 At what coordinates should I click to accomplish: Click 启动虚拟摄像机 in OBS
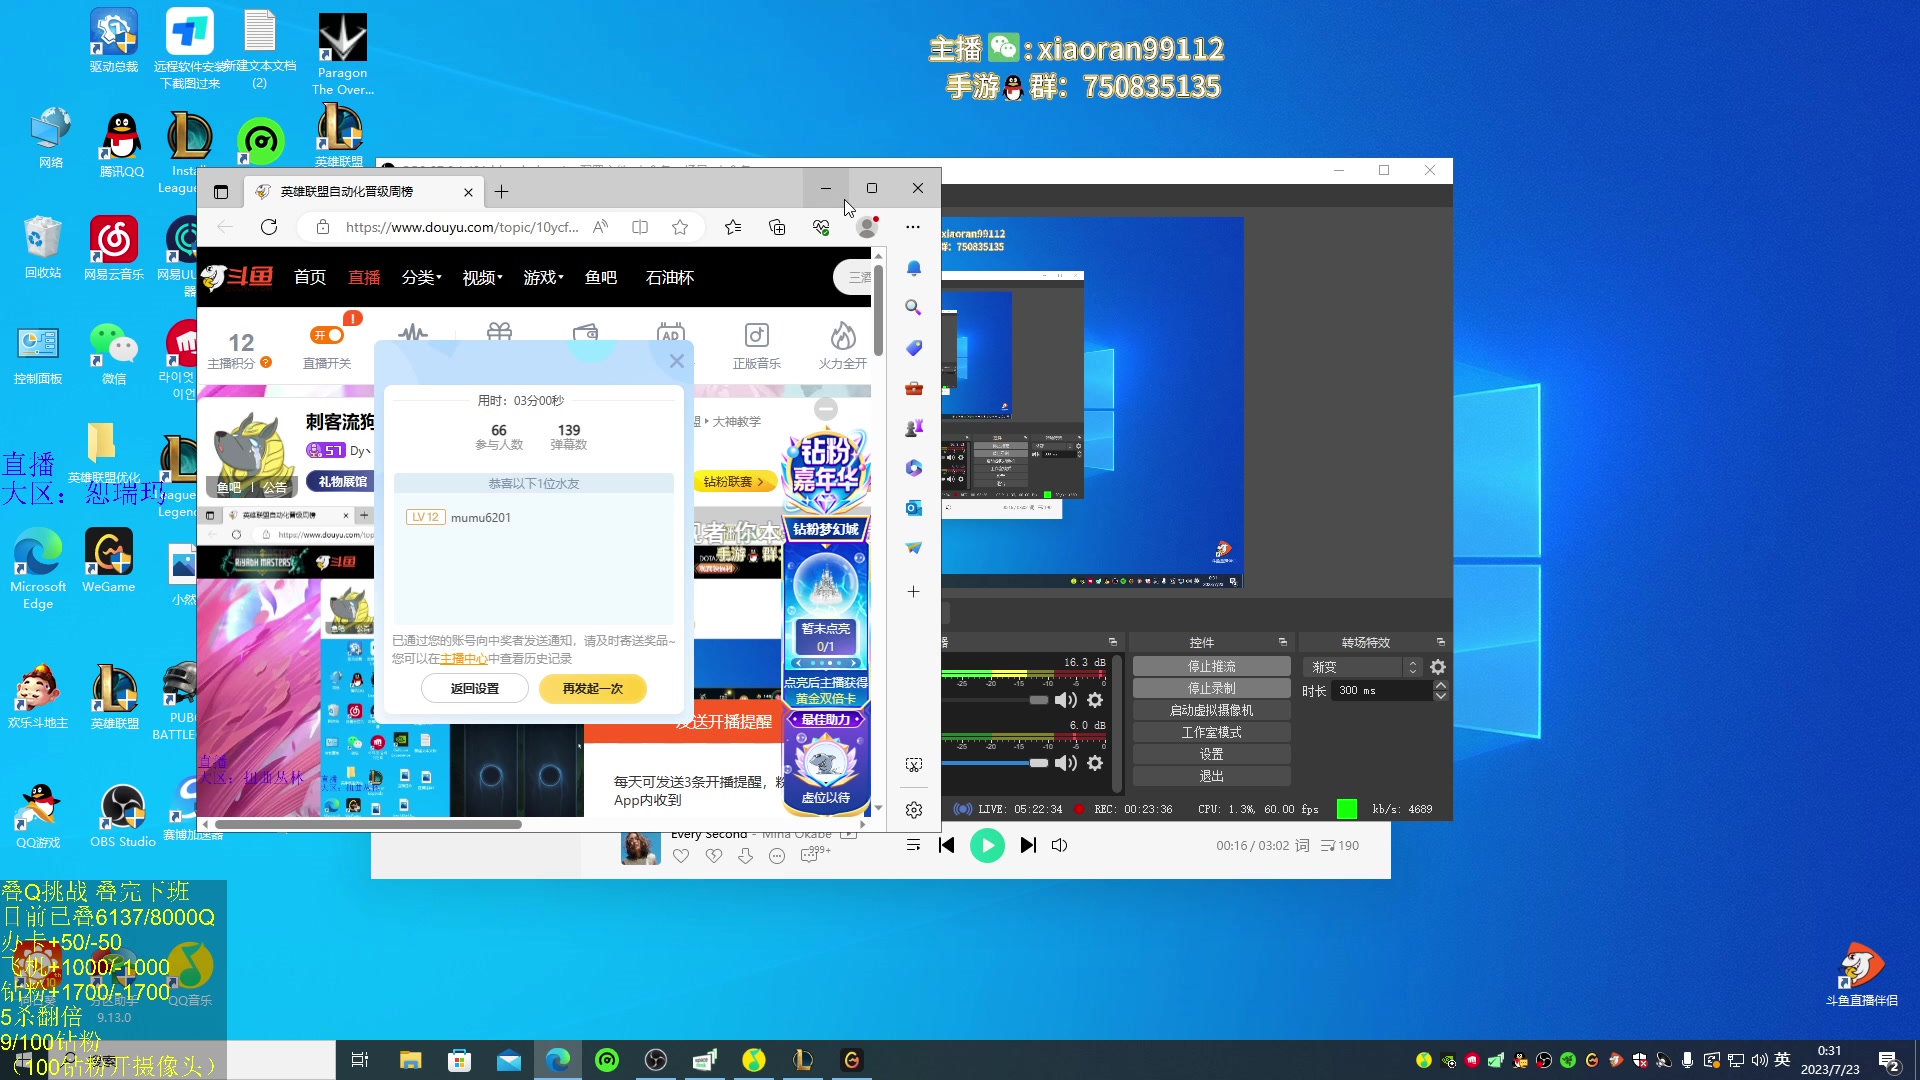coord(1212,711)
